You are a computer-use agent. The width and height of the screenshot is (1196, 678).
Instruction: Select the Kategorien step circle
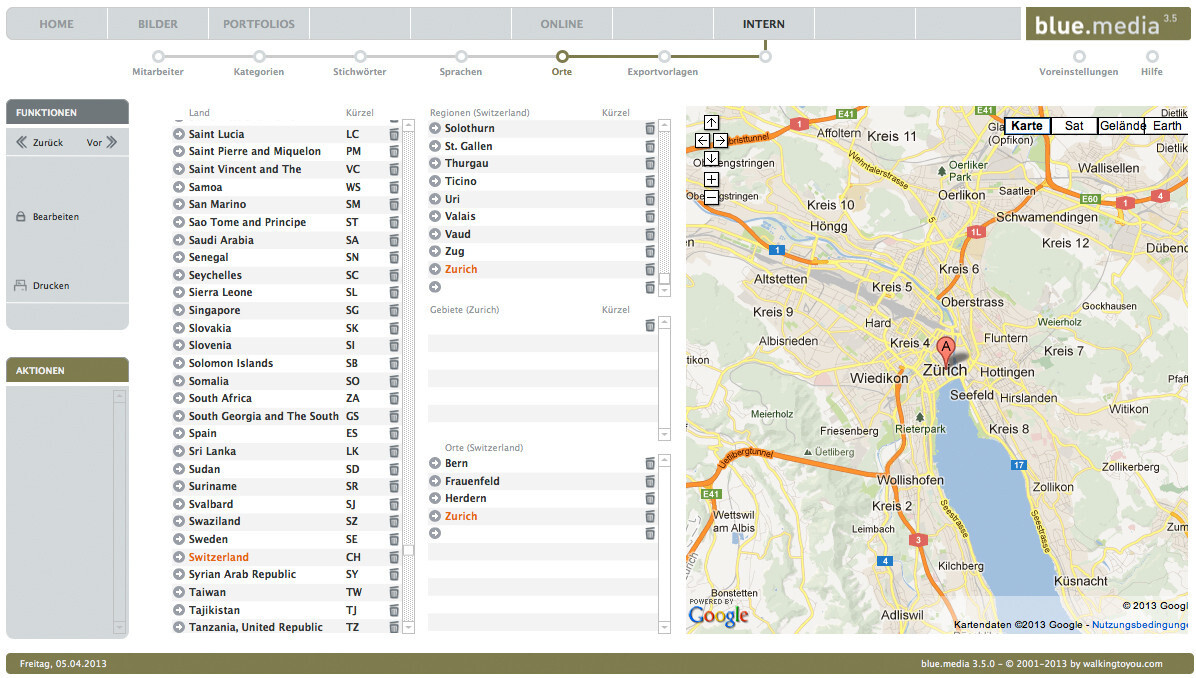259,57
